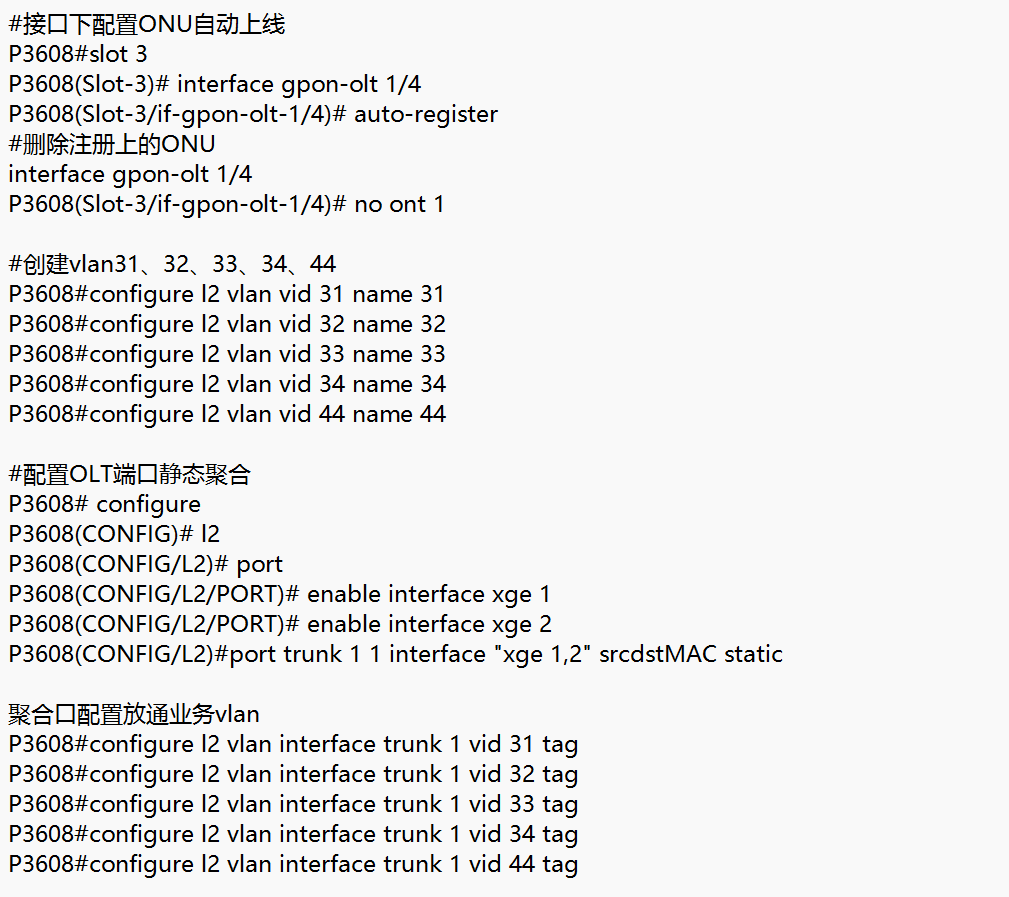Click the "vlan vid 33 name 33" line
Image resolution: width=1009 pixels, height=897 pixels.
tap(226, 354)
